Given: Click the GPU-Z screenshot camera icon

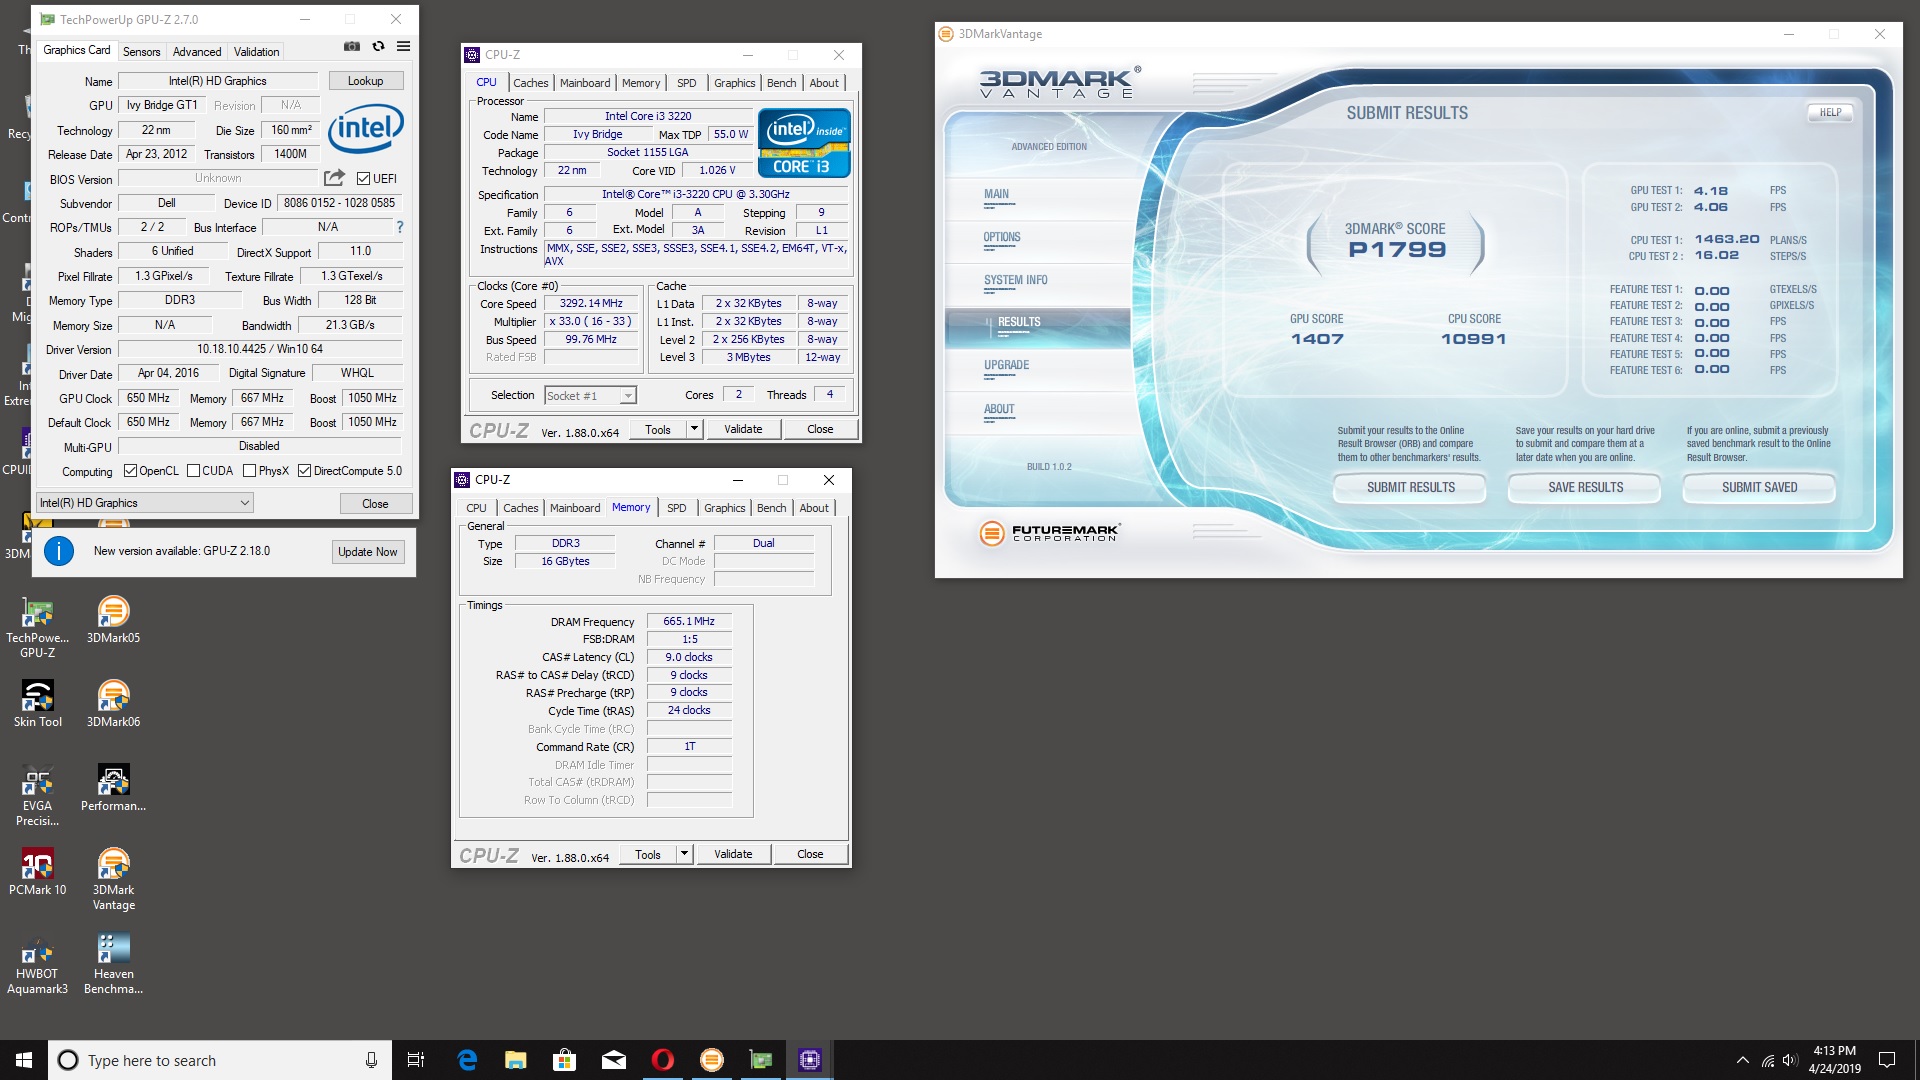Looking at the screenshot, I should (352, 46).
